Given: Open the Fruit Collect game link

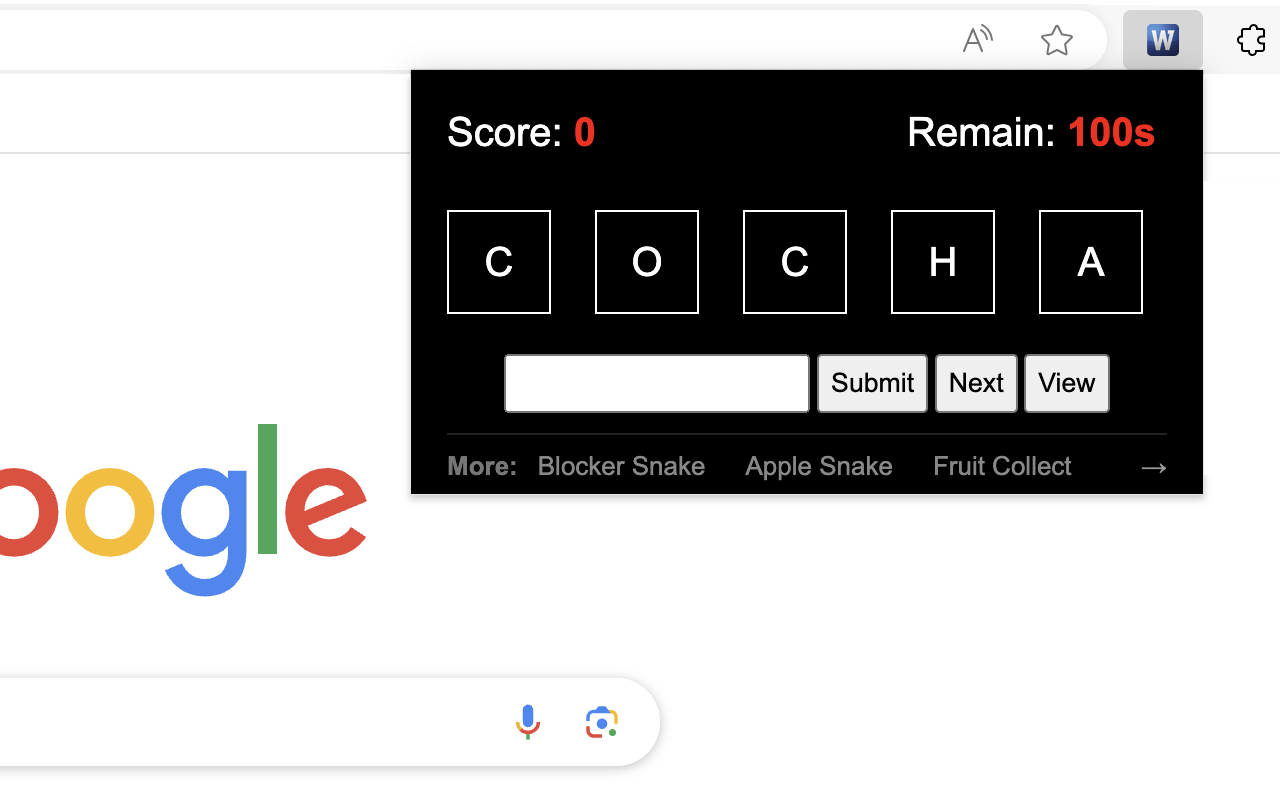Looking at the screenshot, I should [1002, 466].
